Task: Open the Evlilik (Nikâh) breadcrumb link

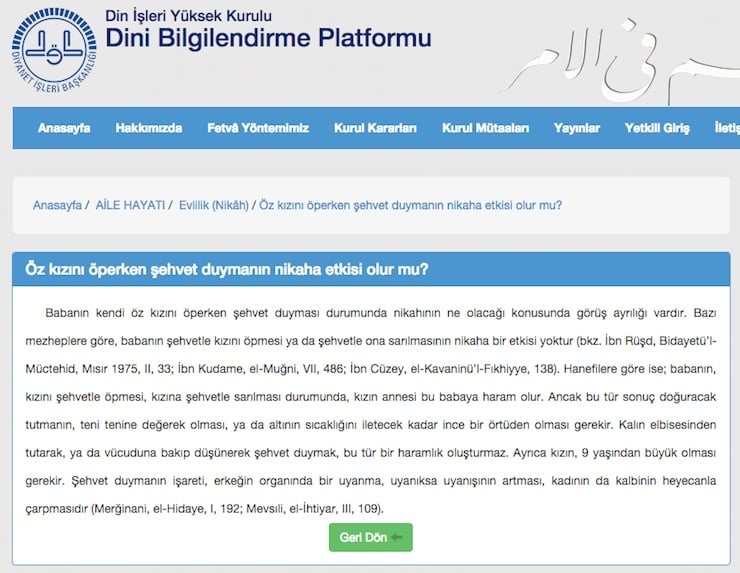Action: click(x=214, y=205)
